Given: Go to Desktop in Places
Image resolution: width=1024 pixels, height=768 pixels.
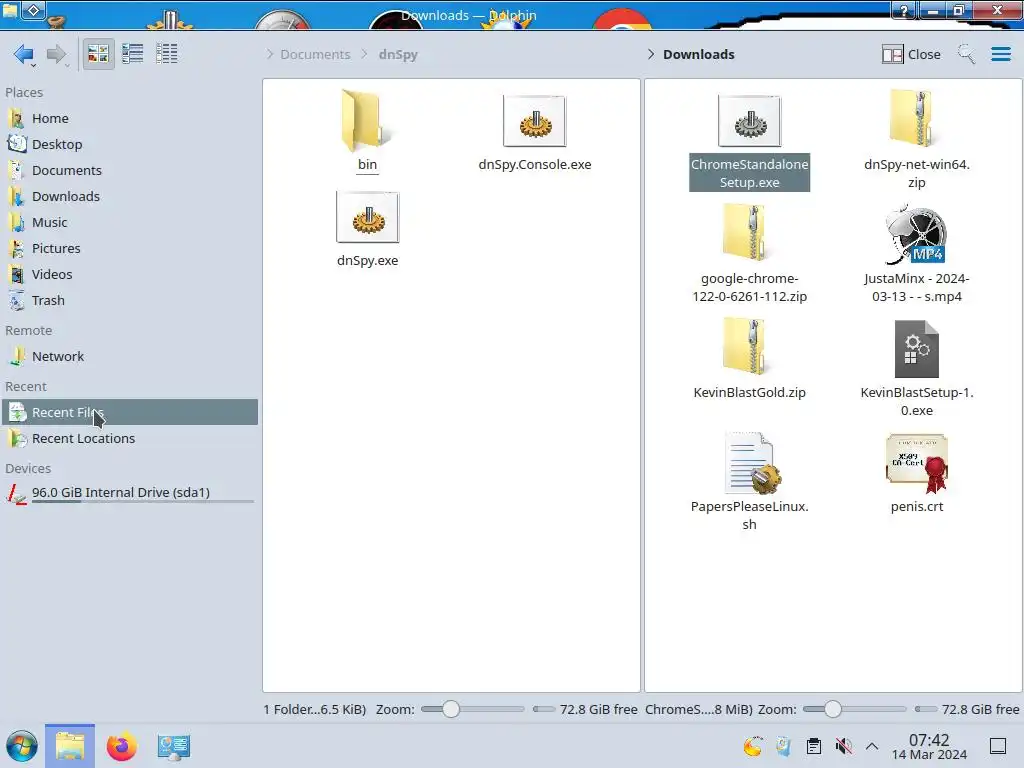Looking at the screenshot, I should pyautogui.click(x=129, y=144).
